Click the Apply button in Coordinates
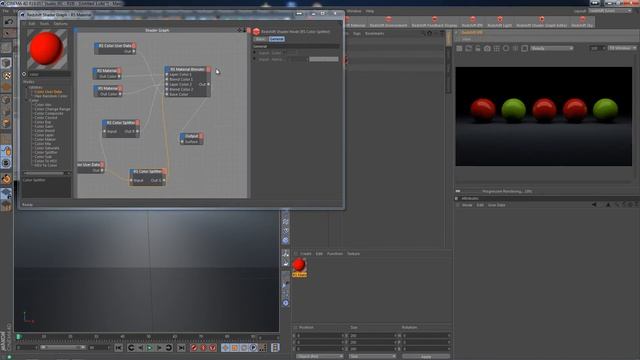This screenshot has width=640, height=360. tap(426, 356)
